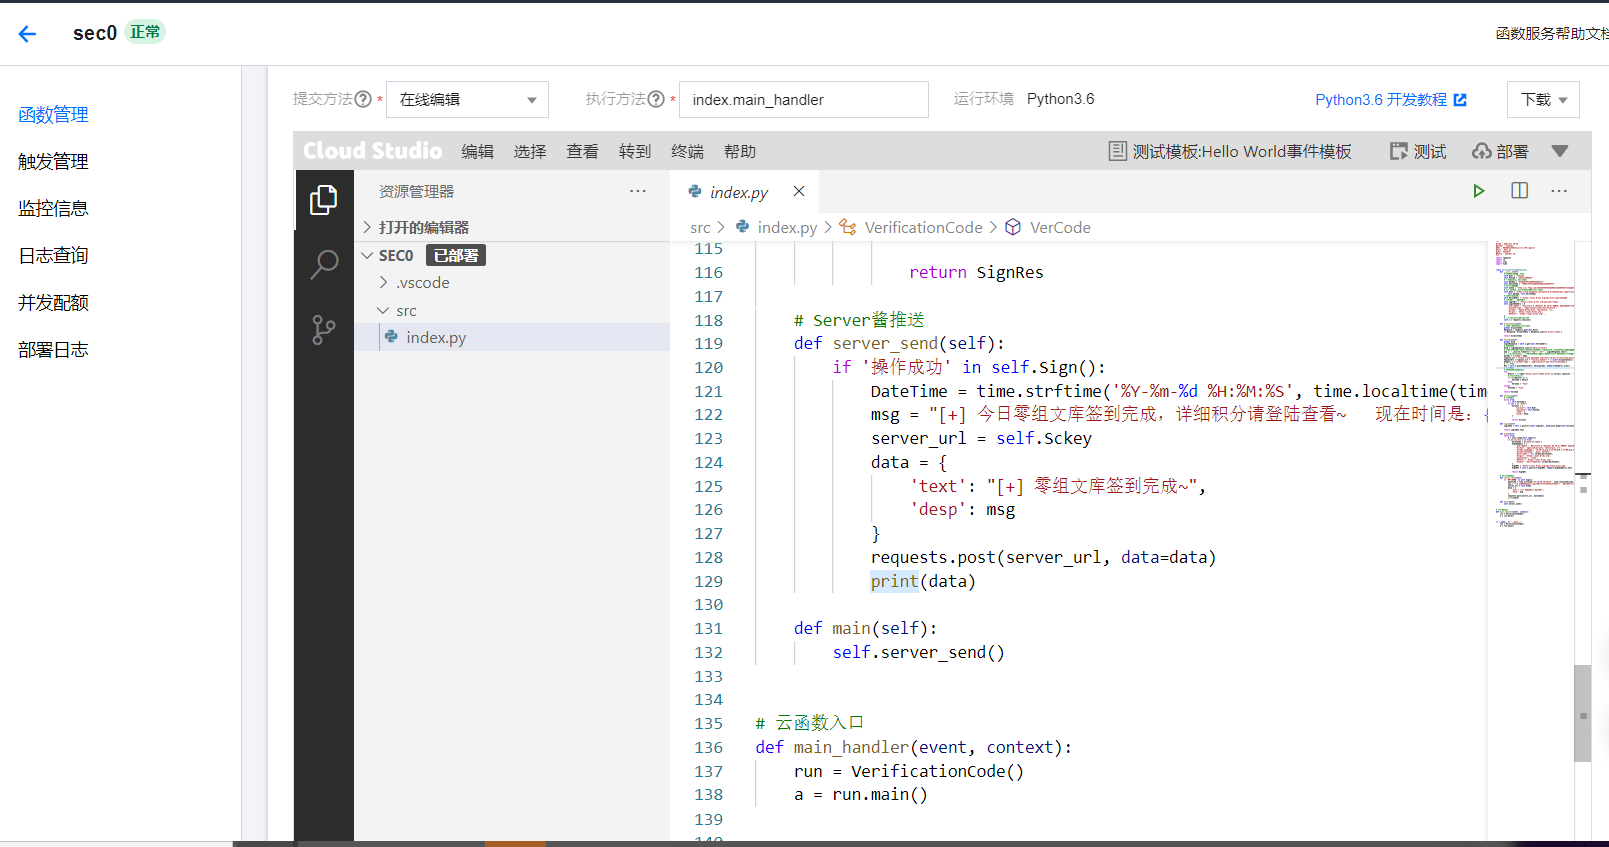Open the 下载 dropdown button
Image resolution: width=1609 pixels, height=847 pixels.
click(1543, 100)
